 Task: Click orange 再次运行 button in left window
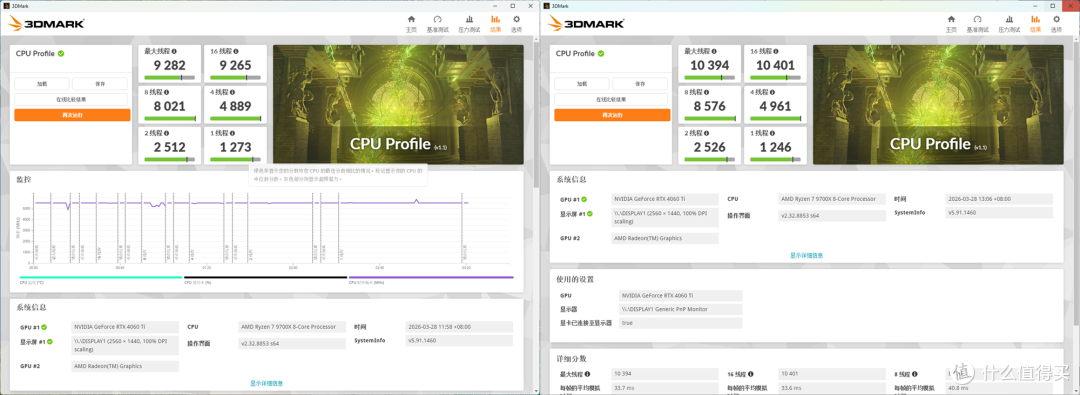pos(72,115)
